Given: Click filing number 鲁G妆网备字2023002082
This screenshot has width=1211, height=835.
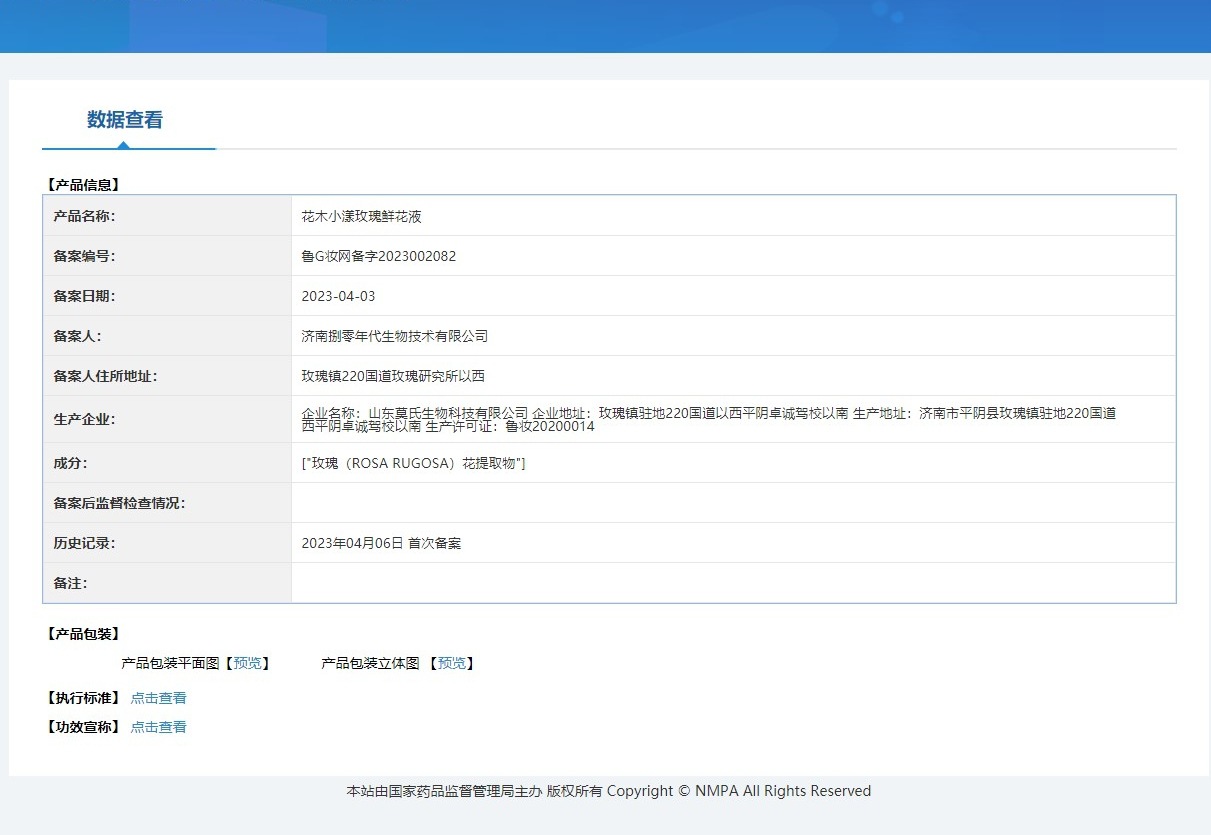Looking at the screenshot, I should (x=378, y=256).
